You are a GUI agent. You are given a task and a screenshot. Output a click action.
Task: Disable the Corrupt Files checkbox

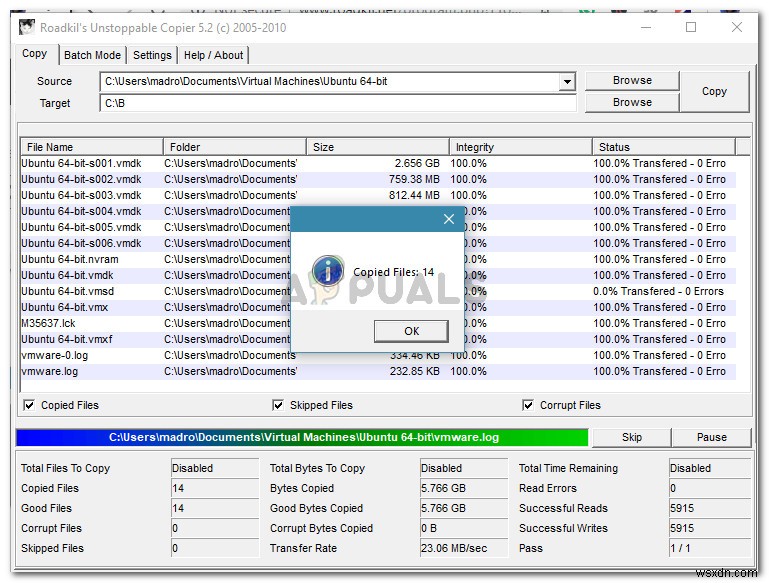528,405
